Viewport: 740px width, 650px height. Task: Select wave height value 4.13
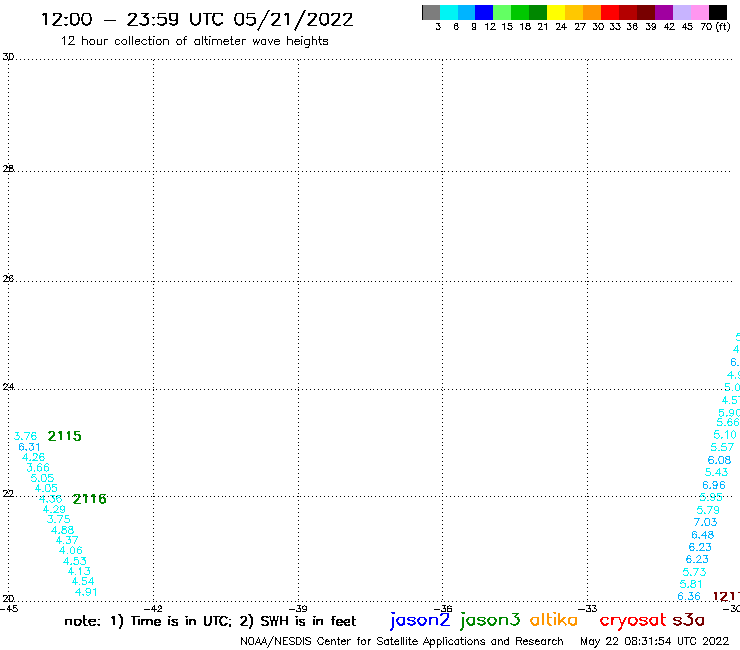pos(79,571)
